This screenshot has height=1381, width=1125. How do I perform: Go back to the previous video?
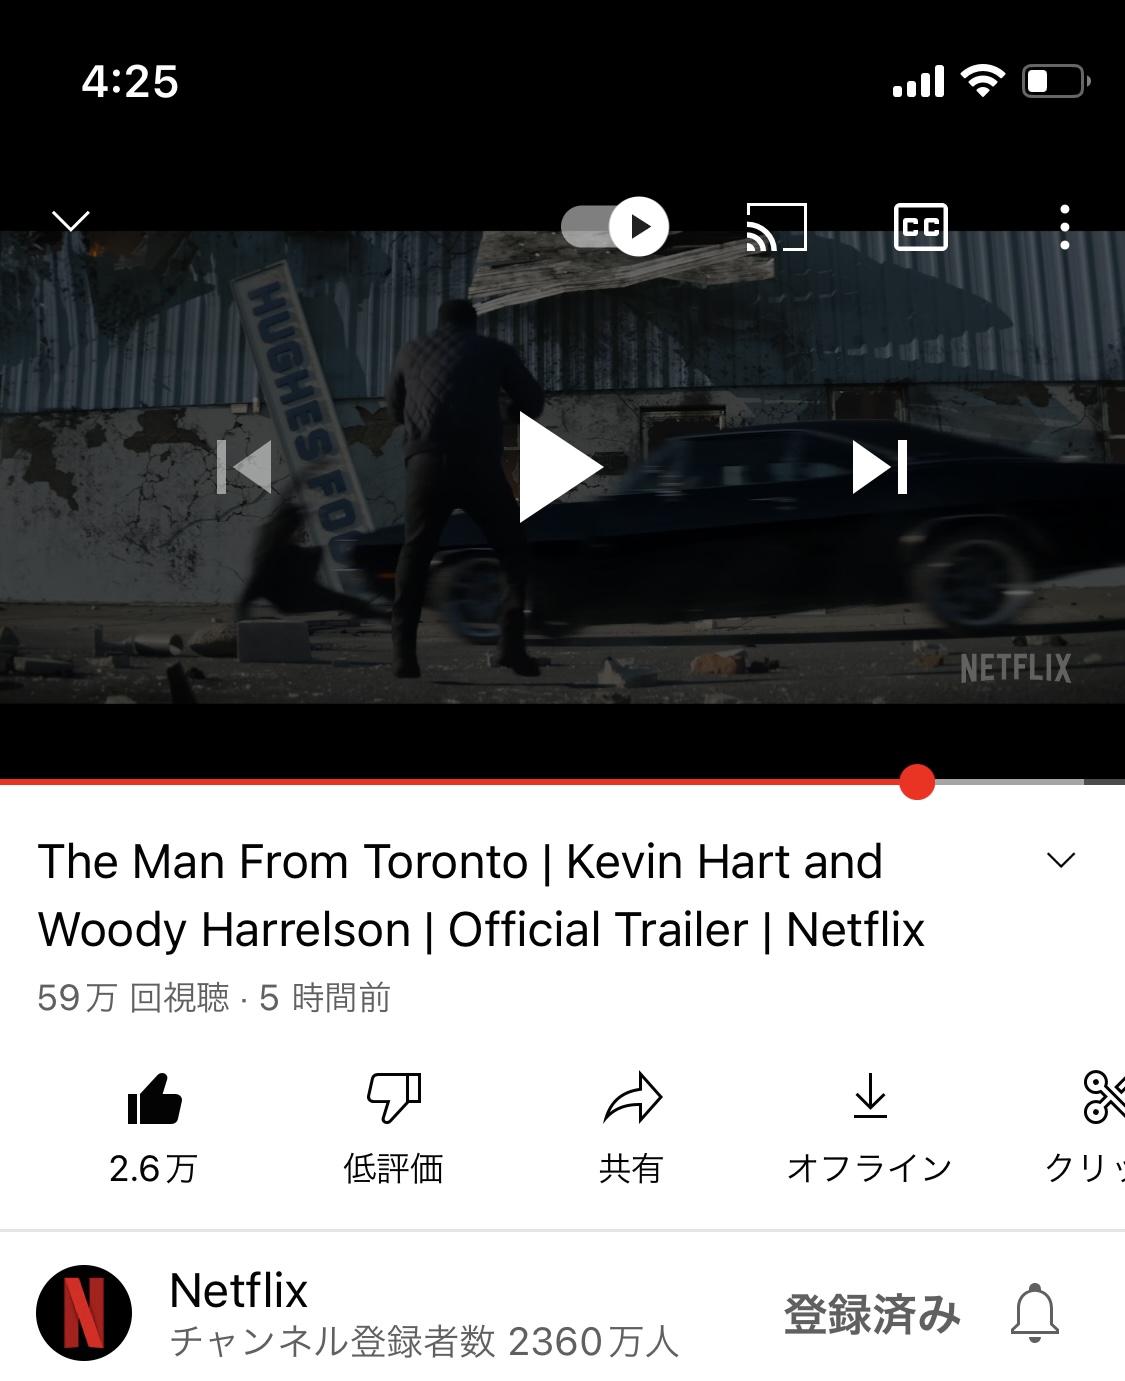(x=244, y=467)
